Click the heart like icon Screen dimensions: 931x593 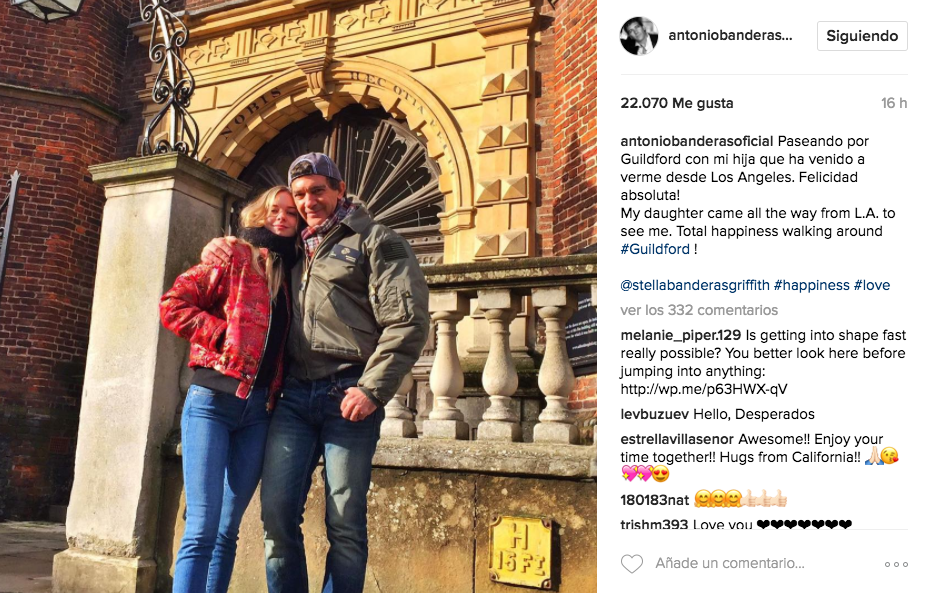632,564
